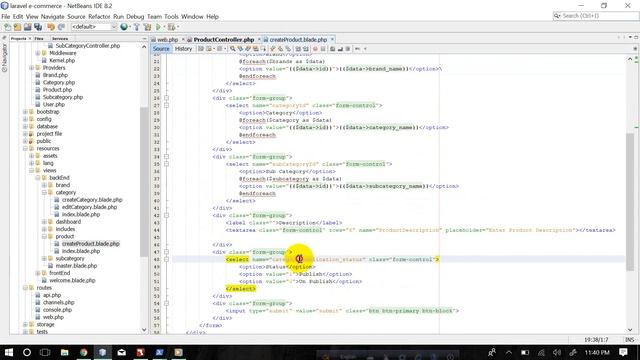Open Task View on the taskbar
Viewport: 640px width, 360px height.
[45, 352]
